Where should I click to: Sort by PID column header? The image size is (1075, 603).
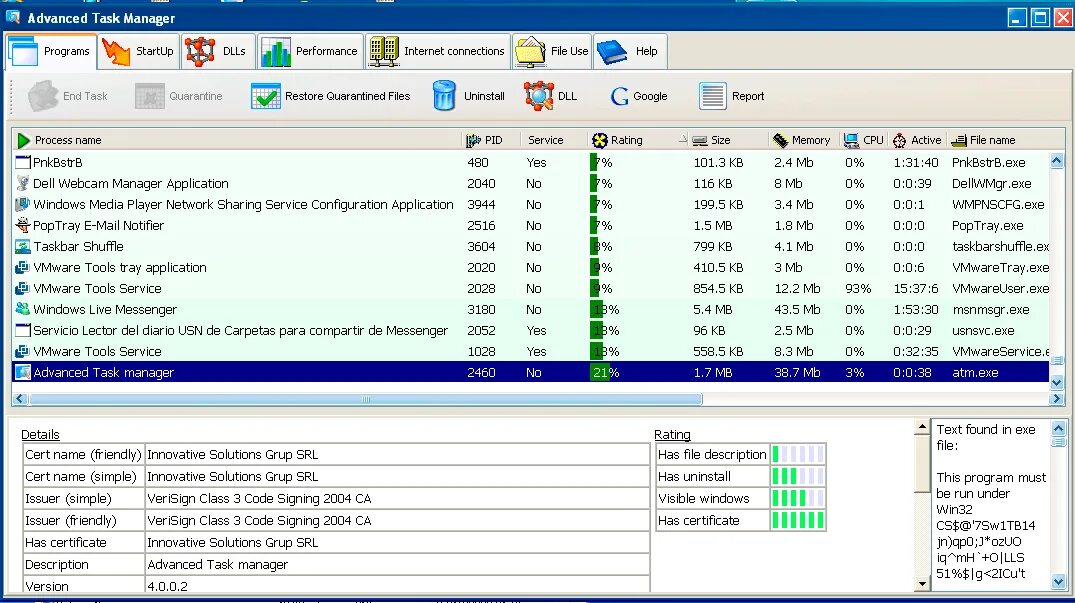point(492,140)
